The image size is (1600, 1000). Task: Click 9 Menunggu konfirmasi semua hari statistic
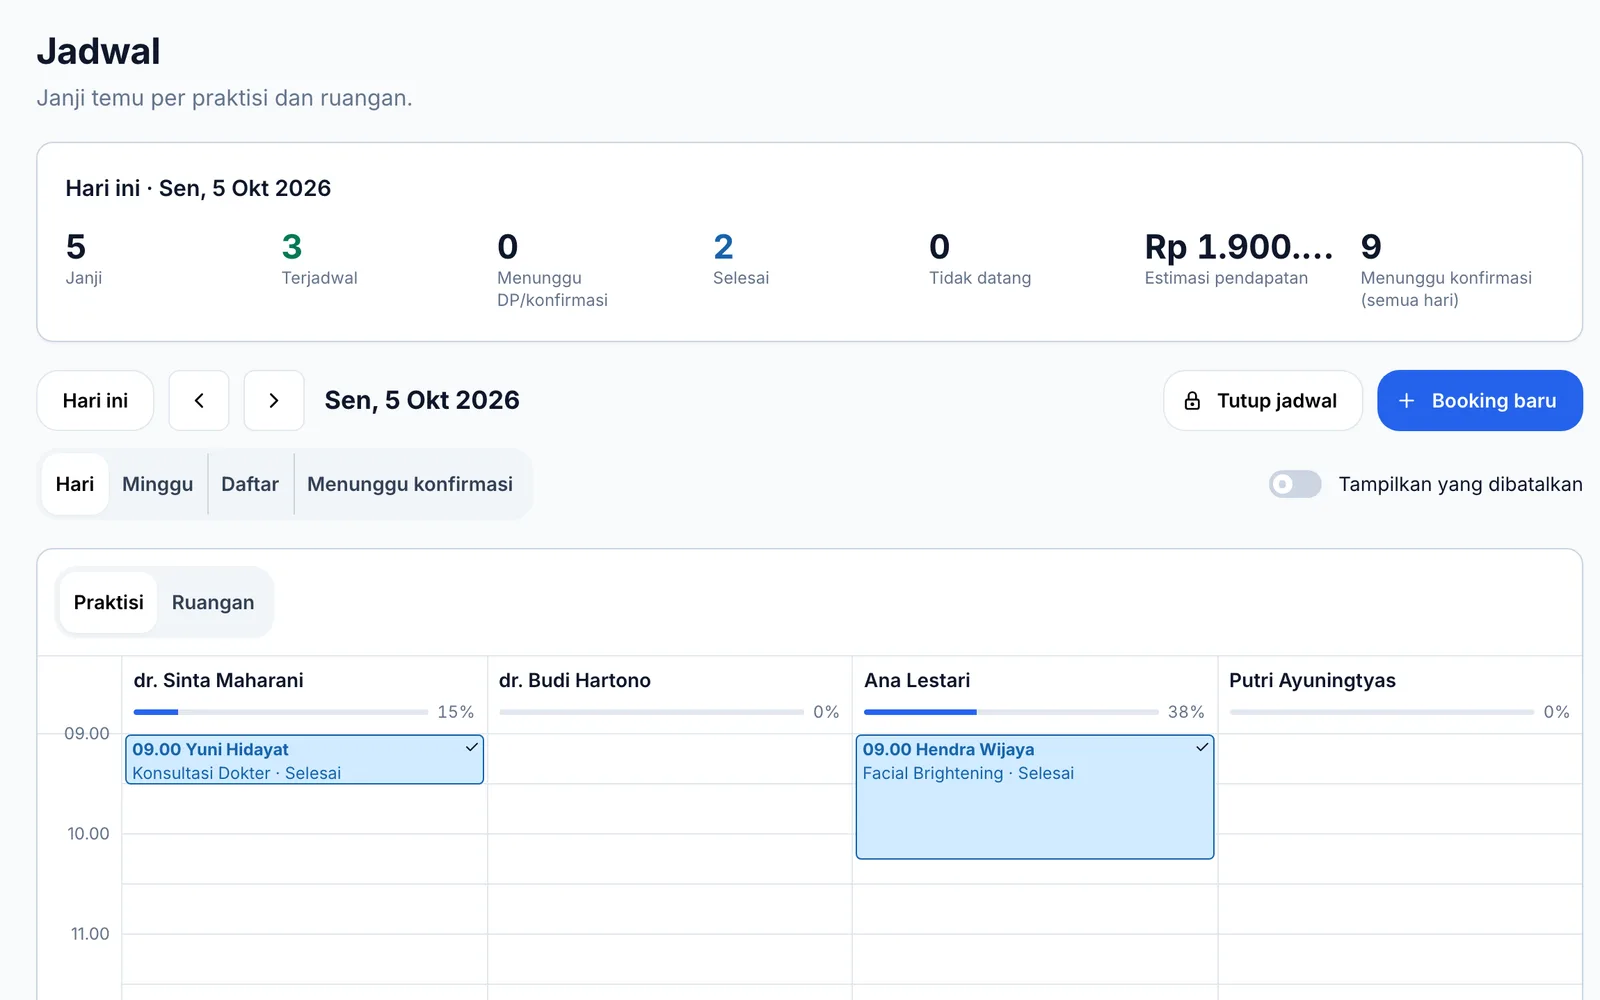coord(1446,269)
